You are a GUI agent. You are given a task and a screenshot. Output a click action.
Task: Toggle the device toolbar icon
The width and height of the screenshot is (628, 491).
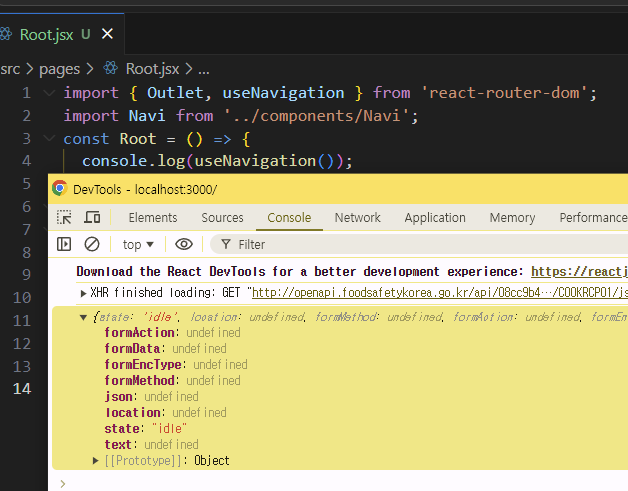[92, 217]
